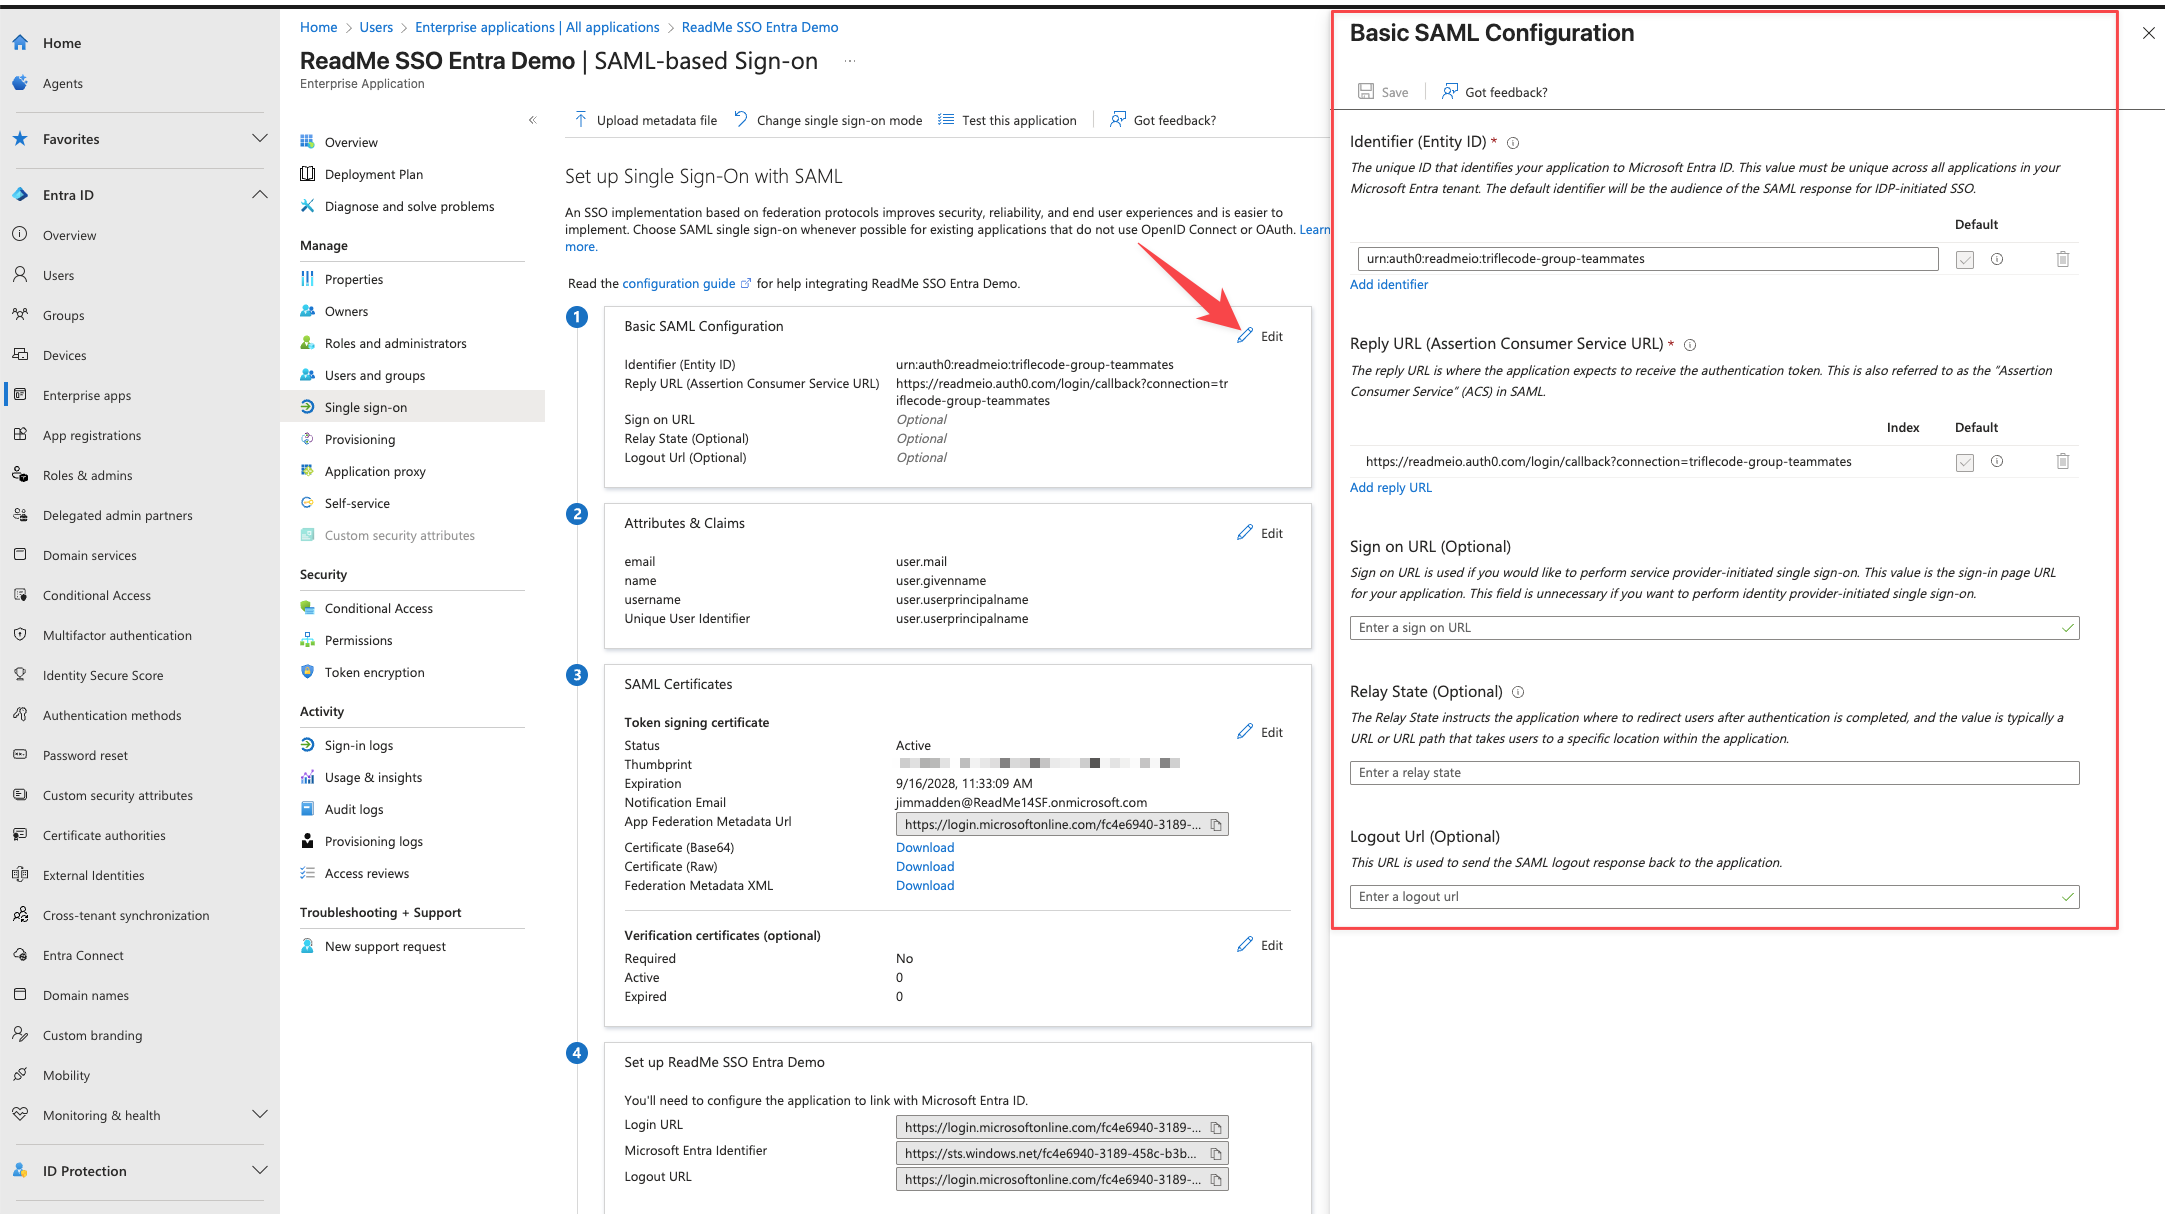The height and width of the screenshot is (1214, 2165).
Task: Click the info icon in the identifier row
Action: (x=1997, y=259)
